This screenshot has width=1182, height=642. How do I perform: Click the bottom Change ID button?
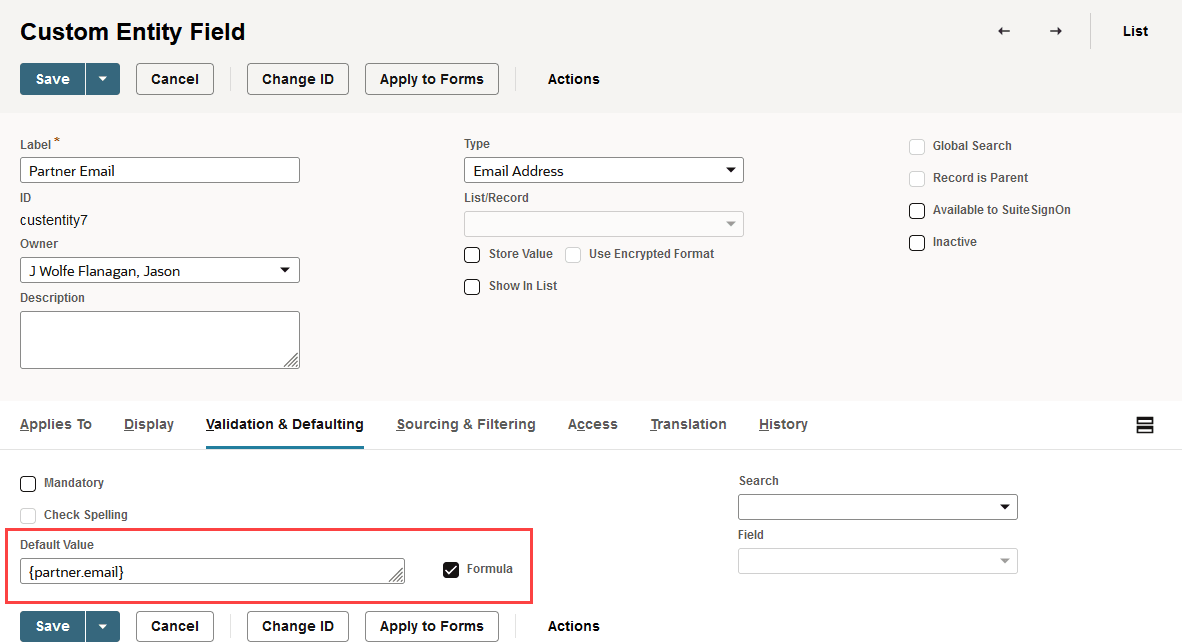298,626
